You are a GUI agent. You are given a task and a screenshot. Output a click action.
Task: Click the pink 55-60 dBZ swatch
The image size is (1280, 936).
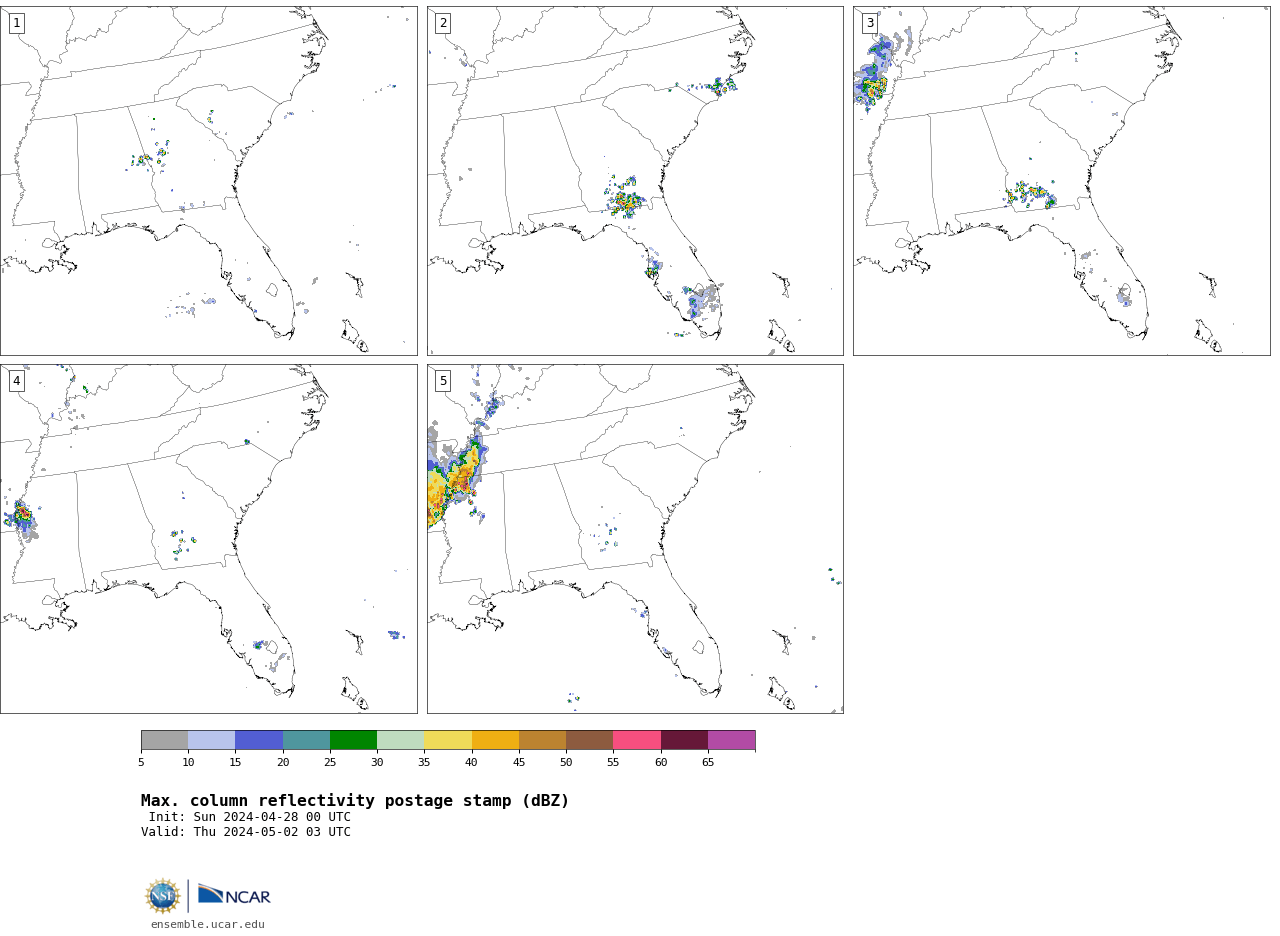tap(637, 740)
